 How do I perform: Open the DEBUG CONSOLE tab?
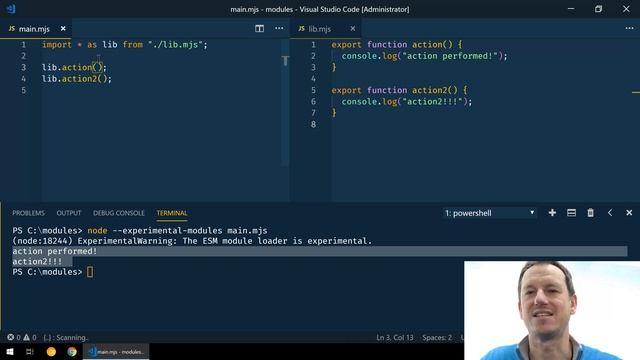(119, 213)
